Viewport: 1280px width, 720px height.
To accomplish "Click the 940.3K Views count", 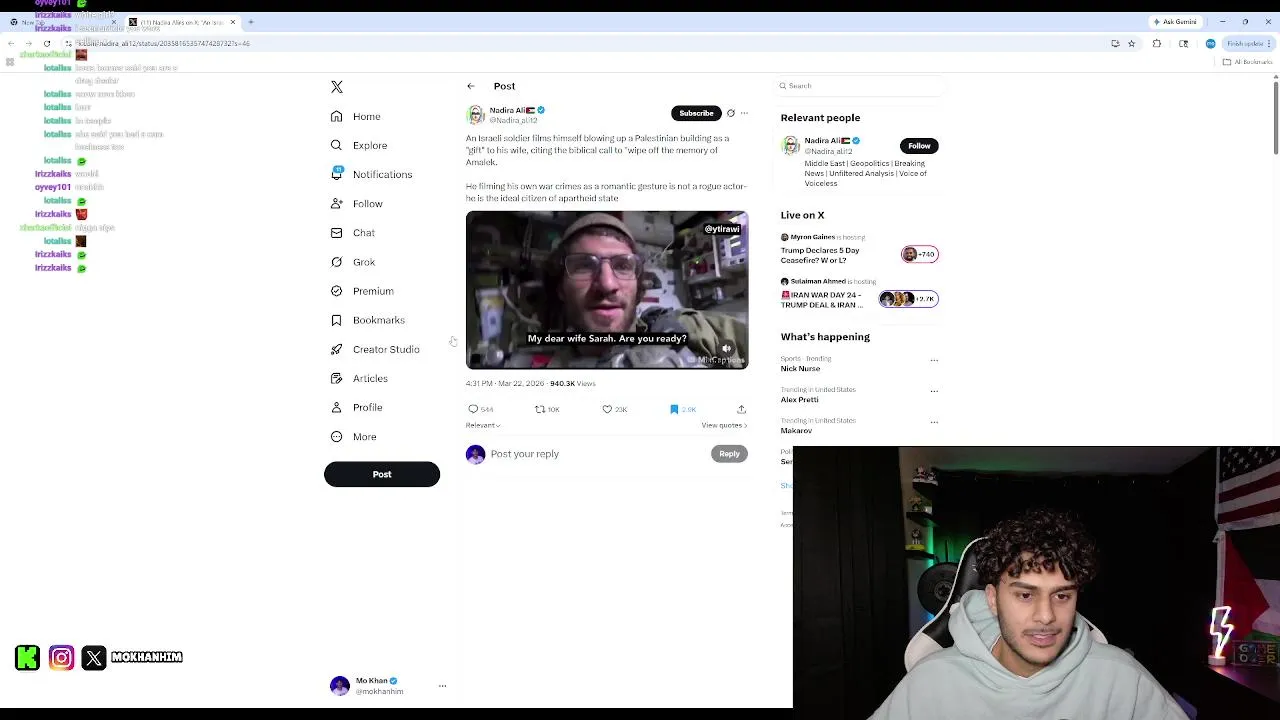I will 572,383.
